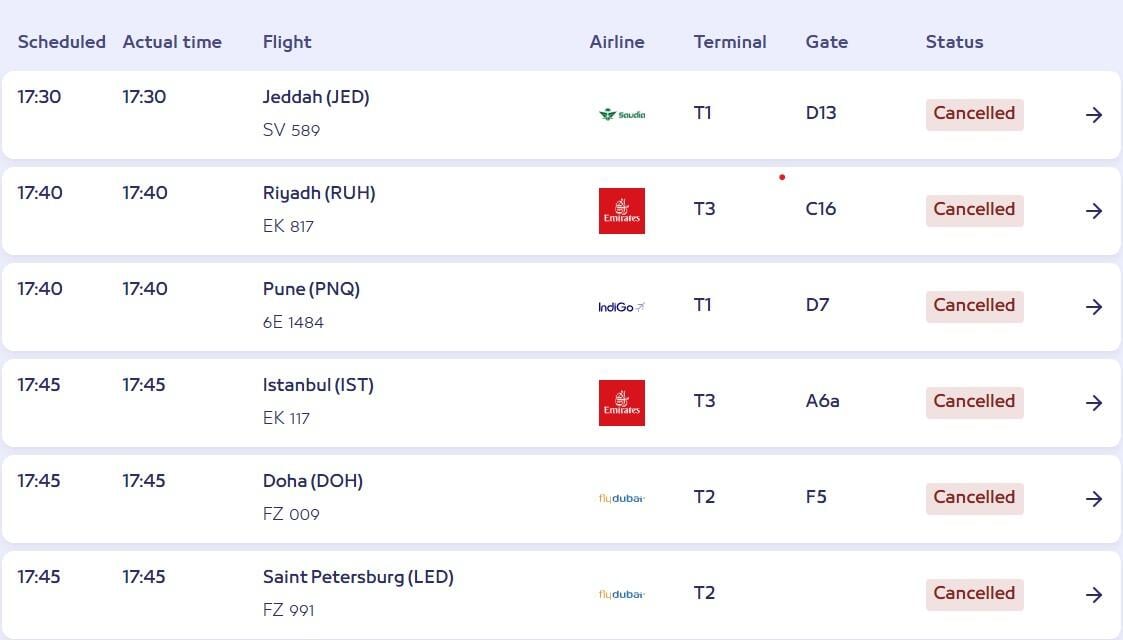This screenshot has width=1123, height=640.
Task: Click flydubai logo for Saint Petersburg flight
Action: click(621, 594)
